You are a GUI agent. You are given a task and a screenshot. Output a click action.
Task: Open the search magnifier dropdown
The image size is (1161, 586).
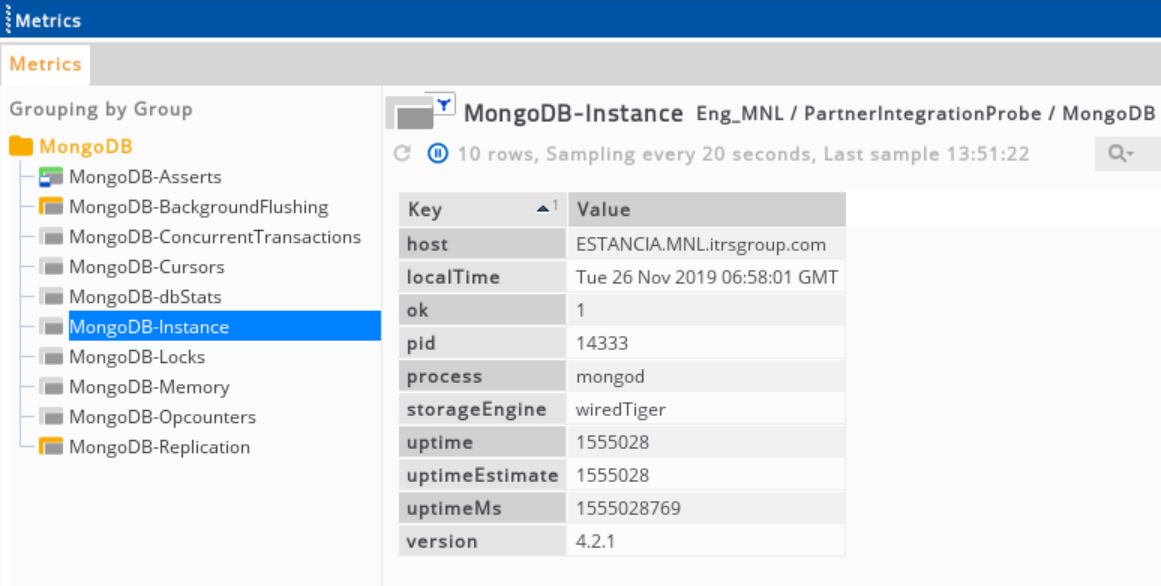[x=1122, y=154]
